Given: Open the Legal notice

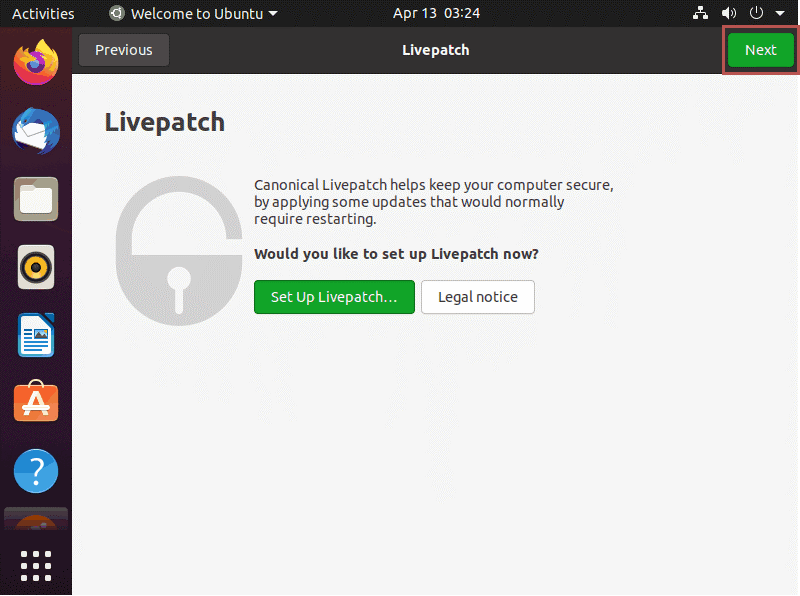Looking at the screenshot, I should click(x=478, y=297).
